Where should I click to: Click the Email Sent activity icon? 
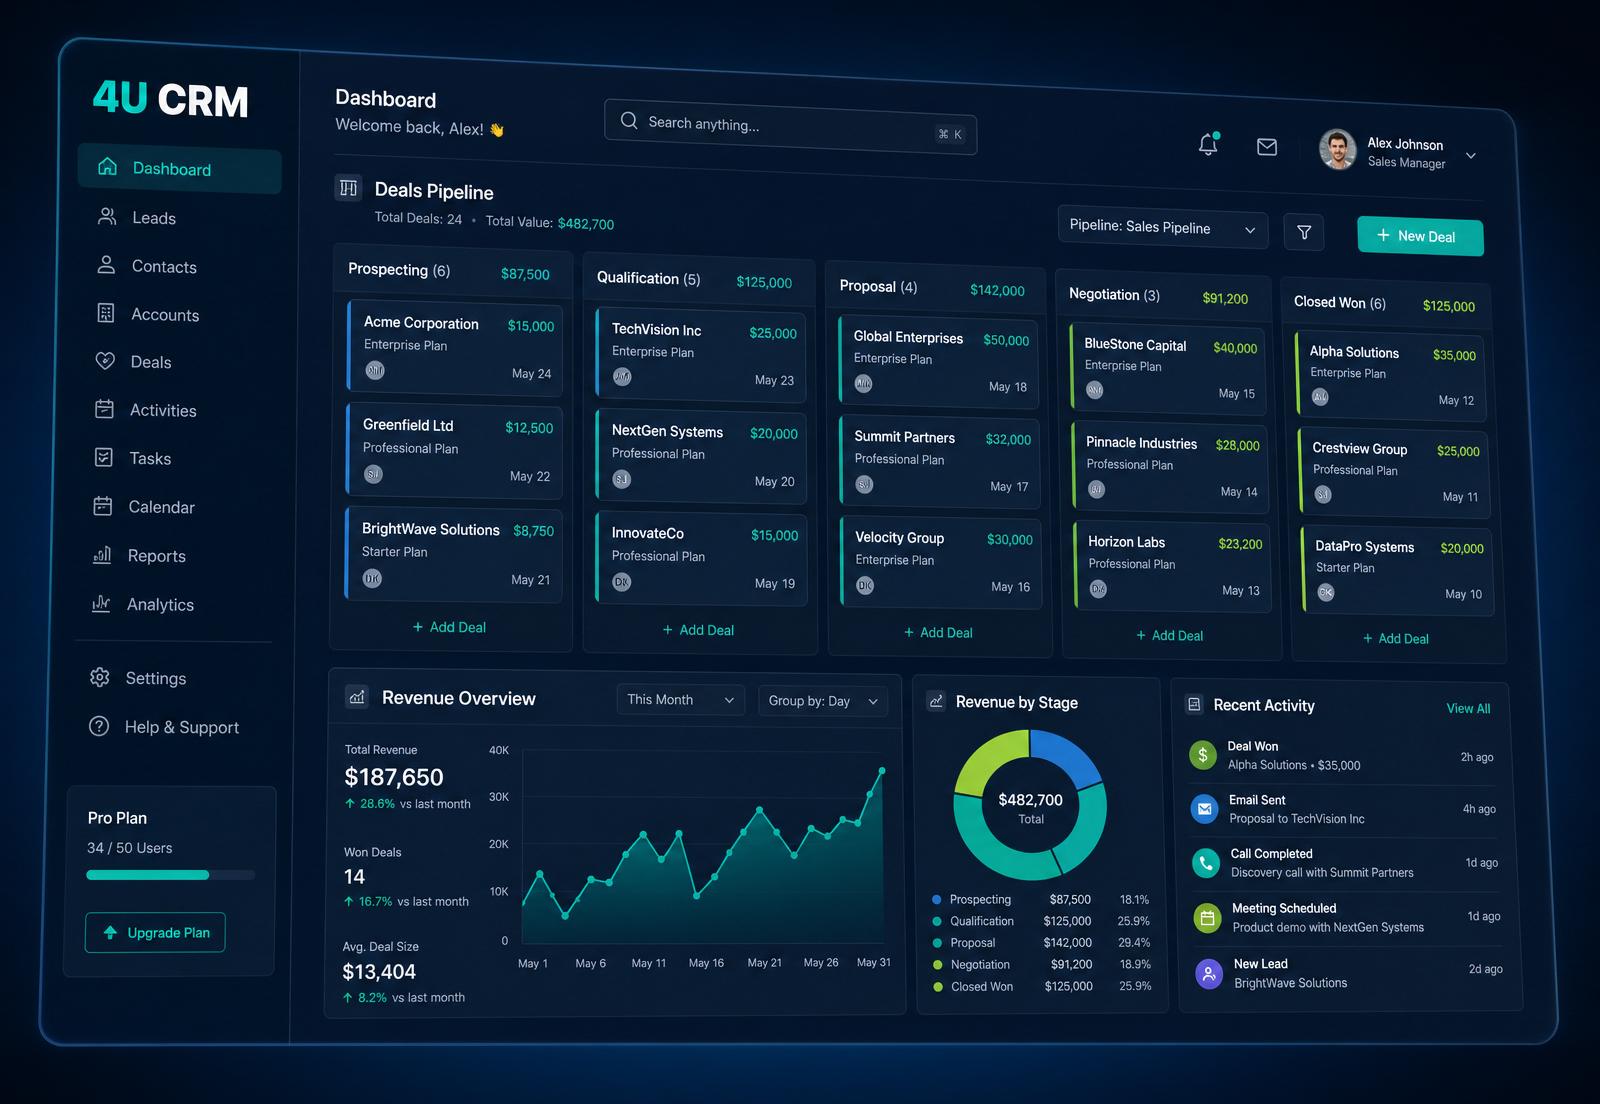1205,808
